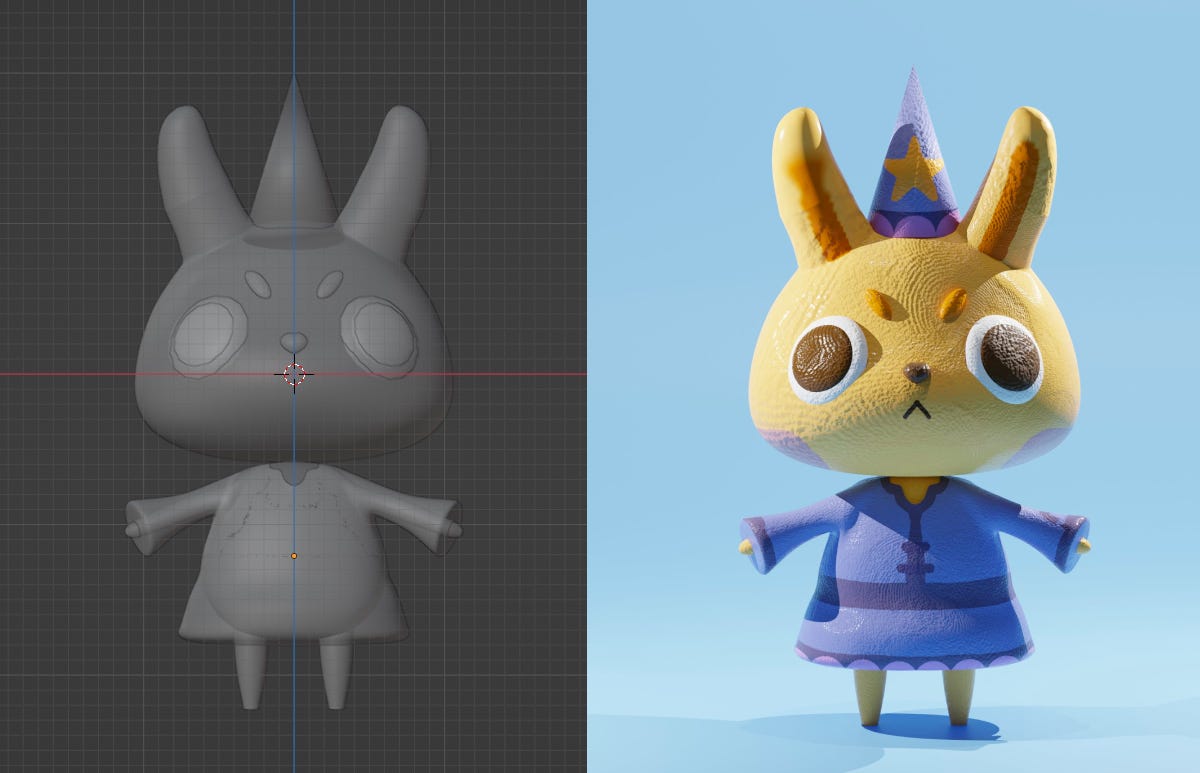The height and width of the screenshot is (773, 1200).
Task: Click the orange origin dot on the grey model's body
Action: [294, 555]
